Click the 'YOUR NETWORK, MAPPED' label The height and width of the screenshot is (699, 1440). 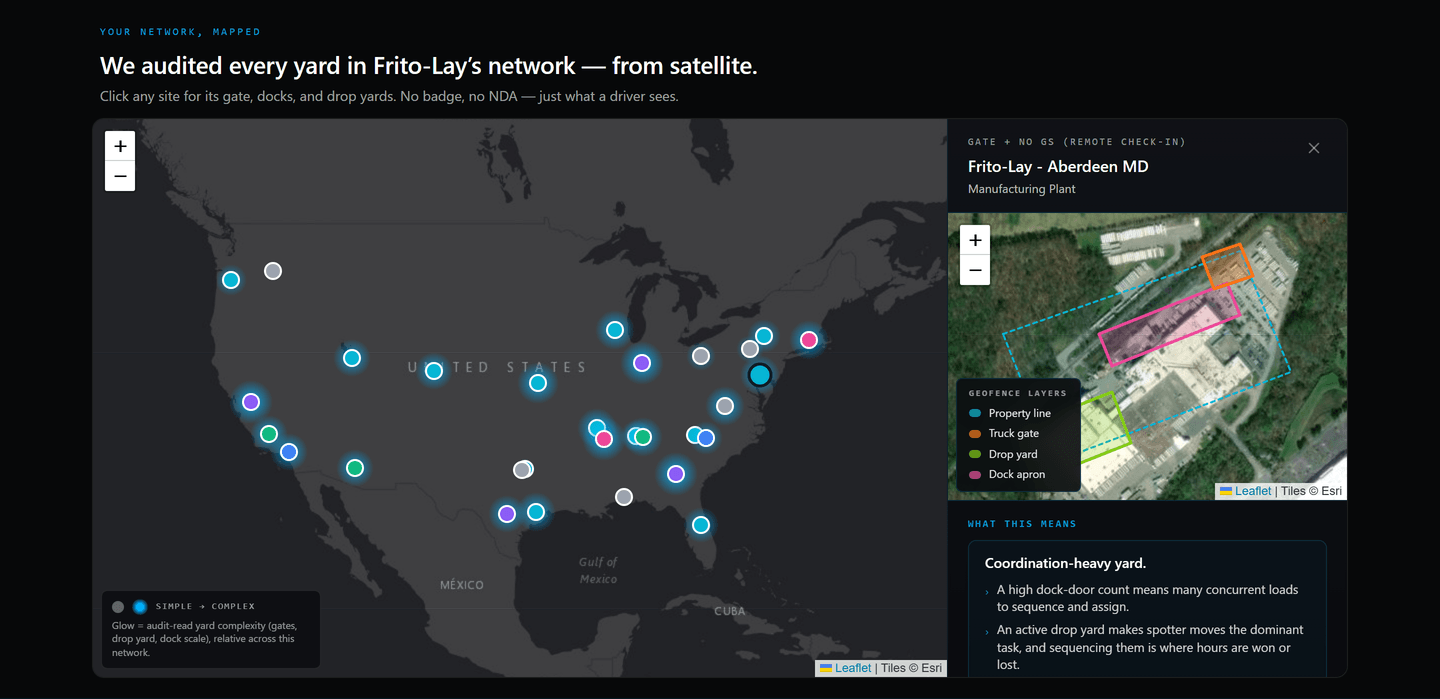point(180,32)
